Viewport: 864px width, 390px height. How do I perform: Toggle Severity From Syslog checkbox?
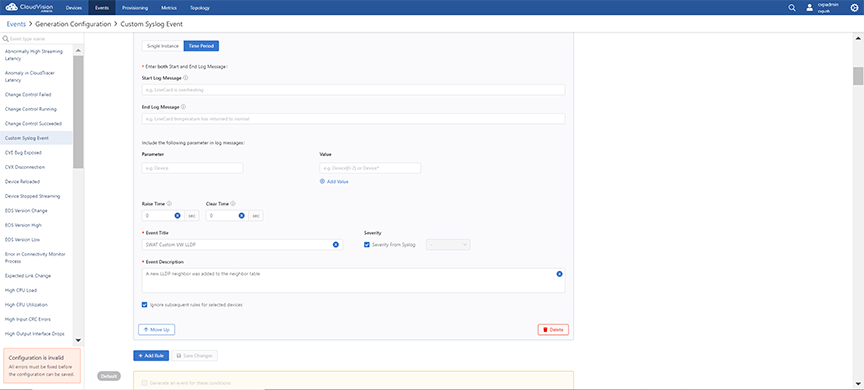(367, 245)
